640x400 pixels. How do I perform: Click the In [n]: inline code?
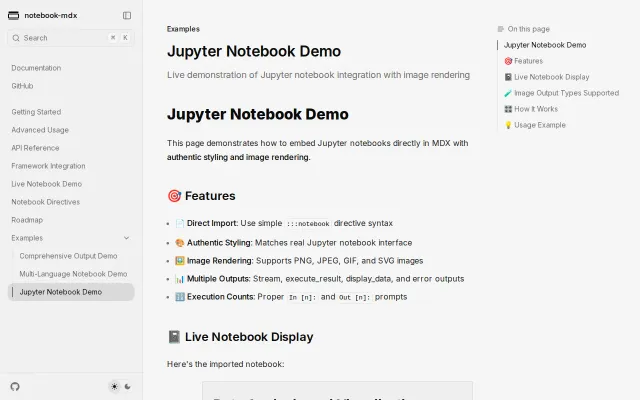(302, 297)
